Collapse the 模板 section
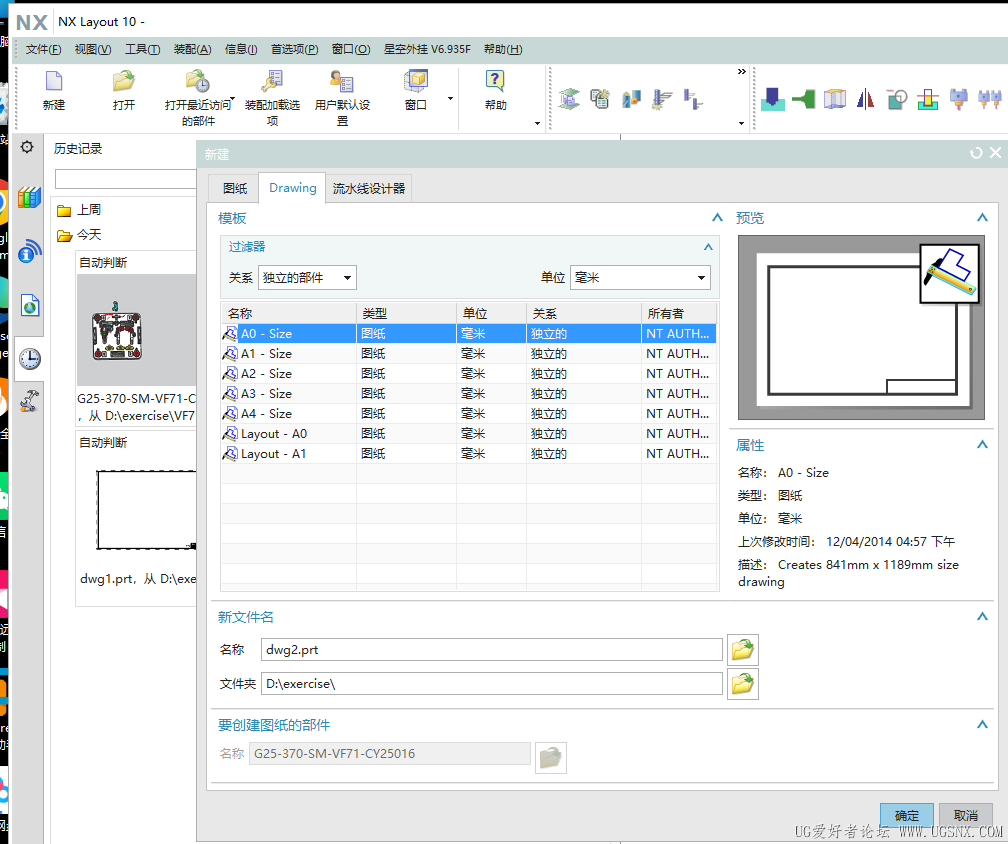Viewport: 1008px width, 844px height. click(x=717, y=218)
